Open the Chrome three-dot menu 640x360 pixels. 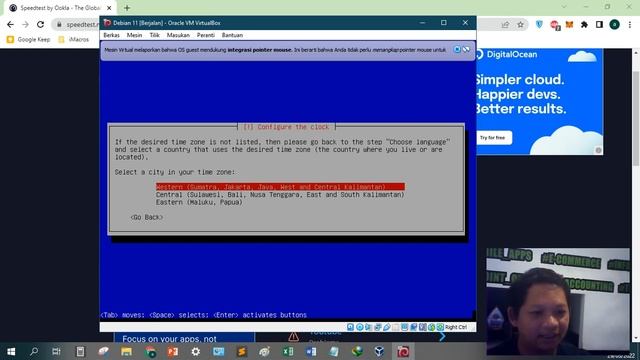click(x=629, y=24)
